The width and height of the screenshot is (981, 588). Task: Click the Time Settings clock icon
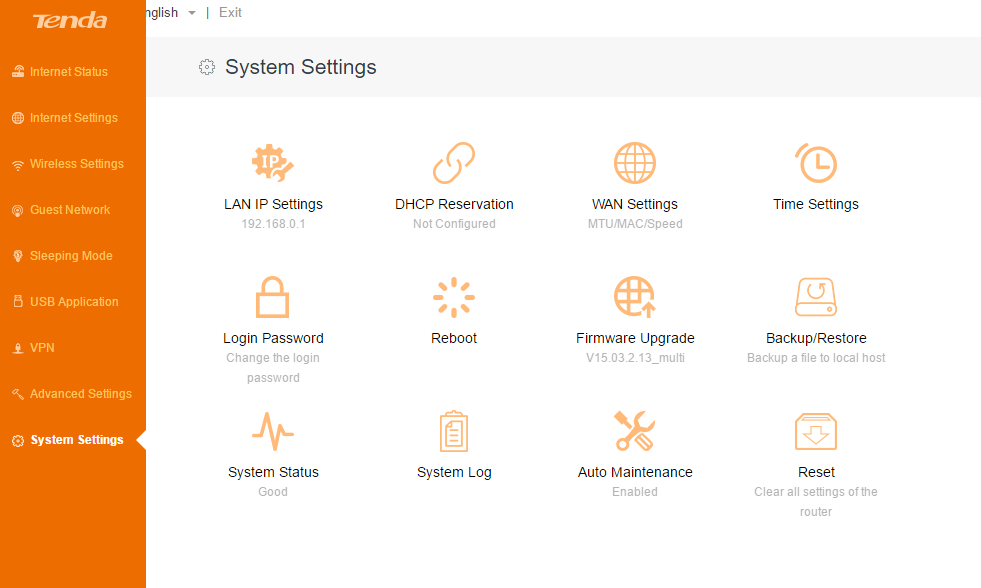tap(816, 162)
